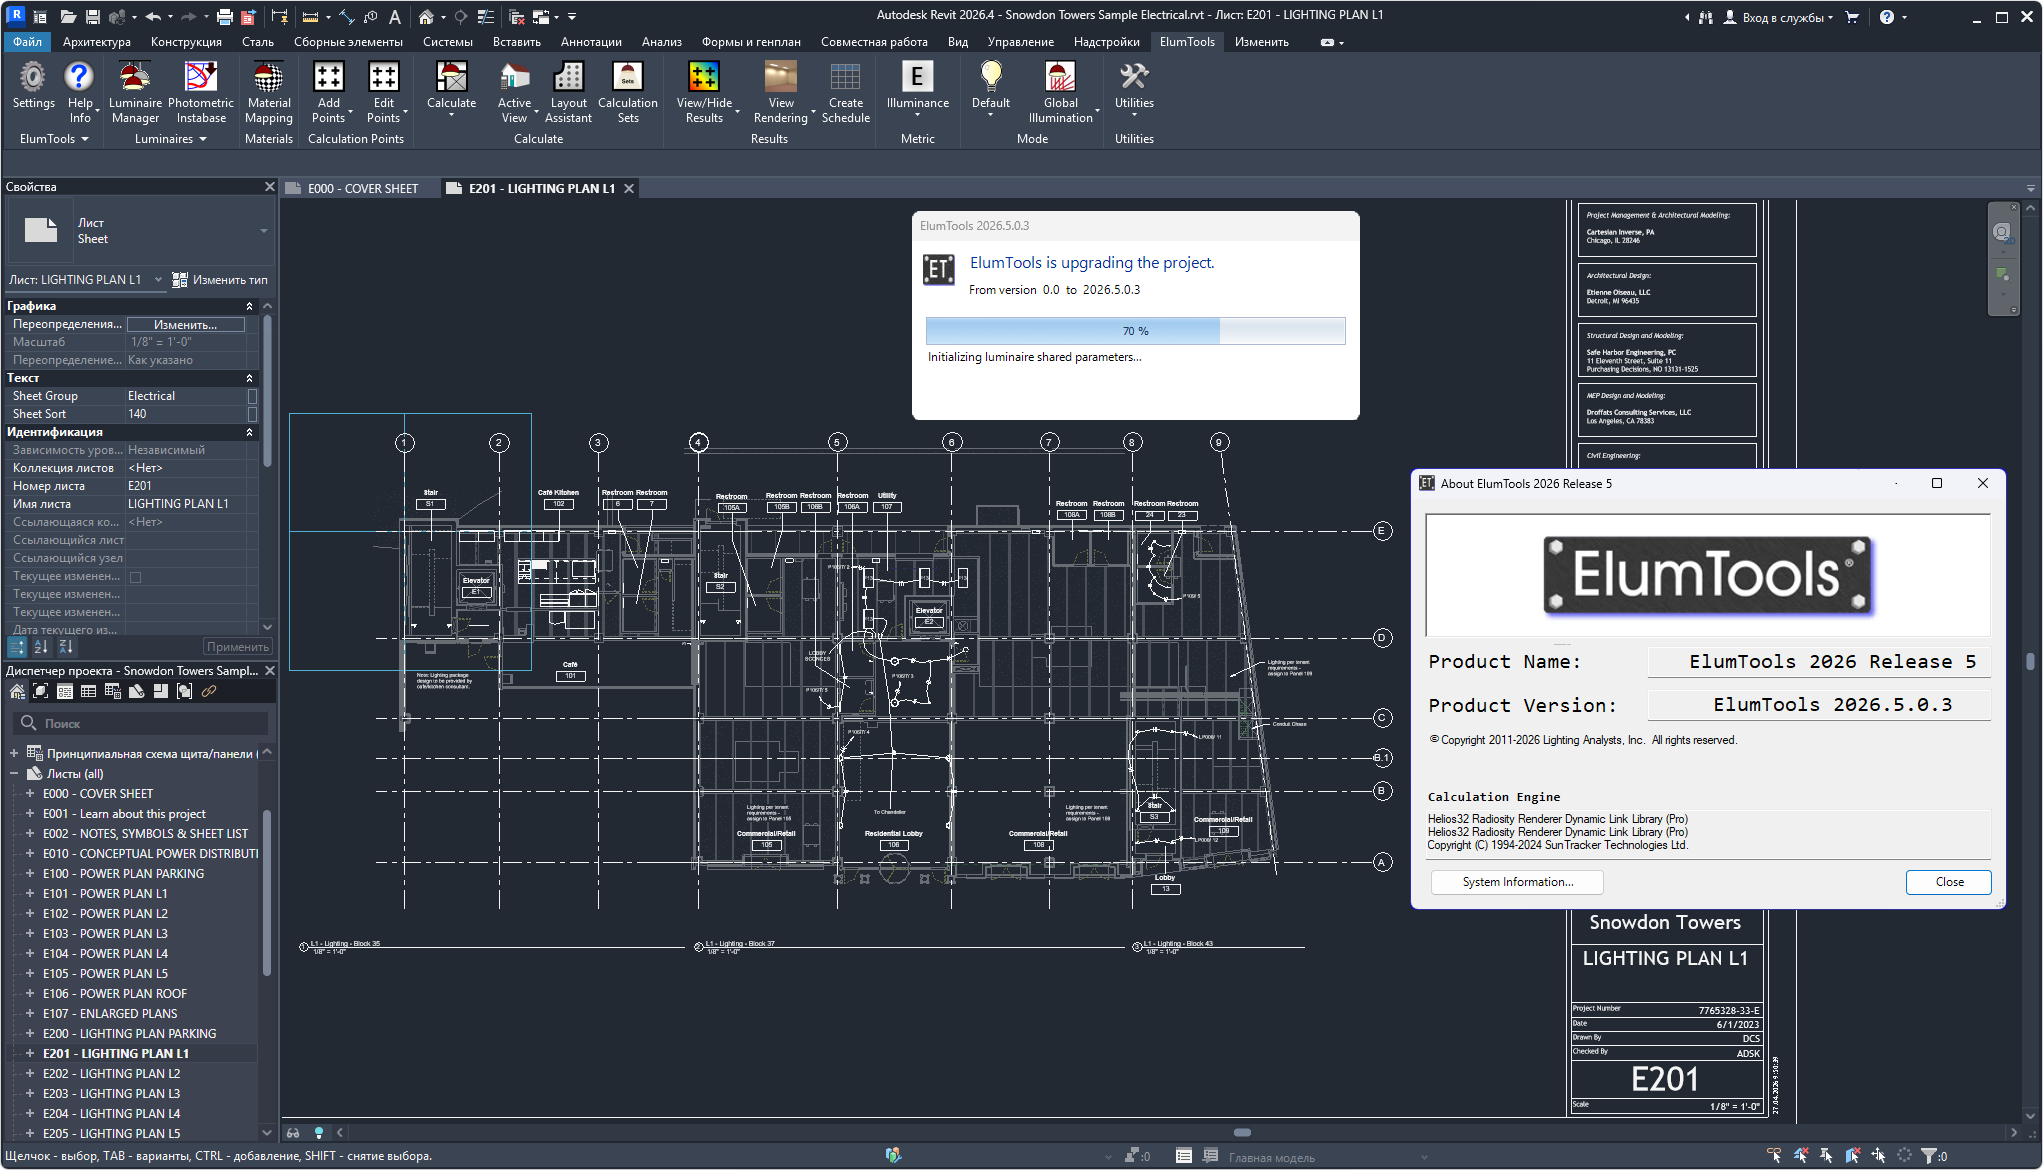Click Изменить тип button
Viewport: 2043px width, 1170px height.
[x=220, y=280]
